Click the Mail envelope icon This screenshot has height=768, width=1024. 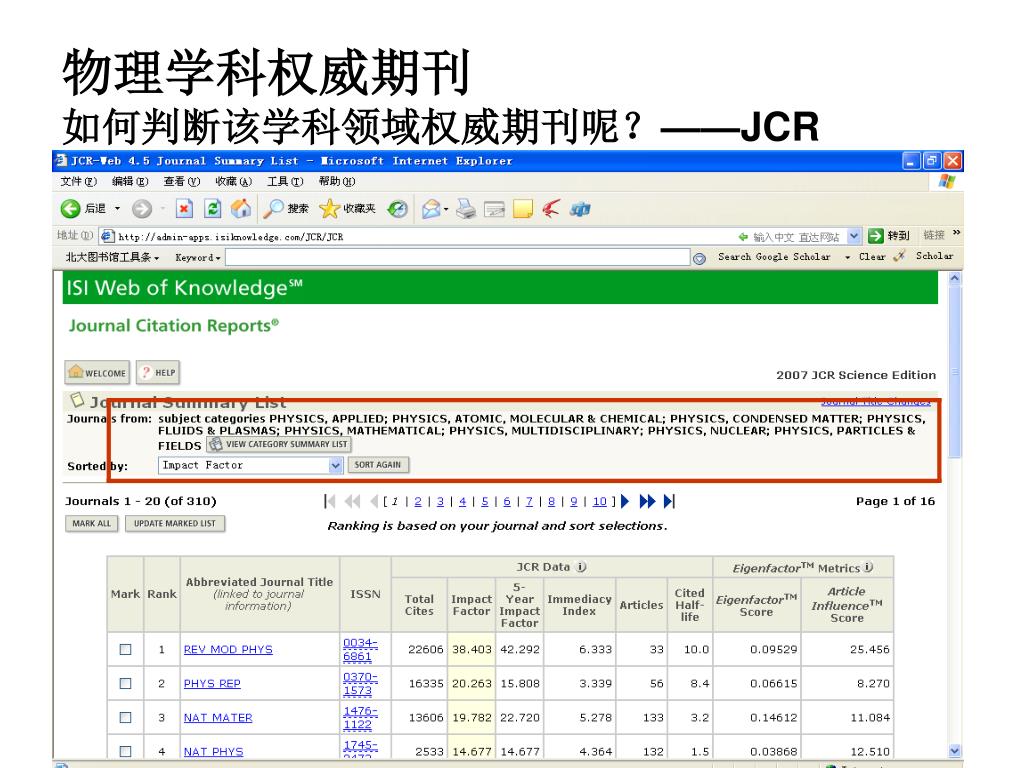[431, 209]
